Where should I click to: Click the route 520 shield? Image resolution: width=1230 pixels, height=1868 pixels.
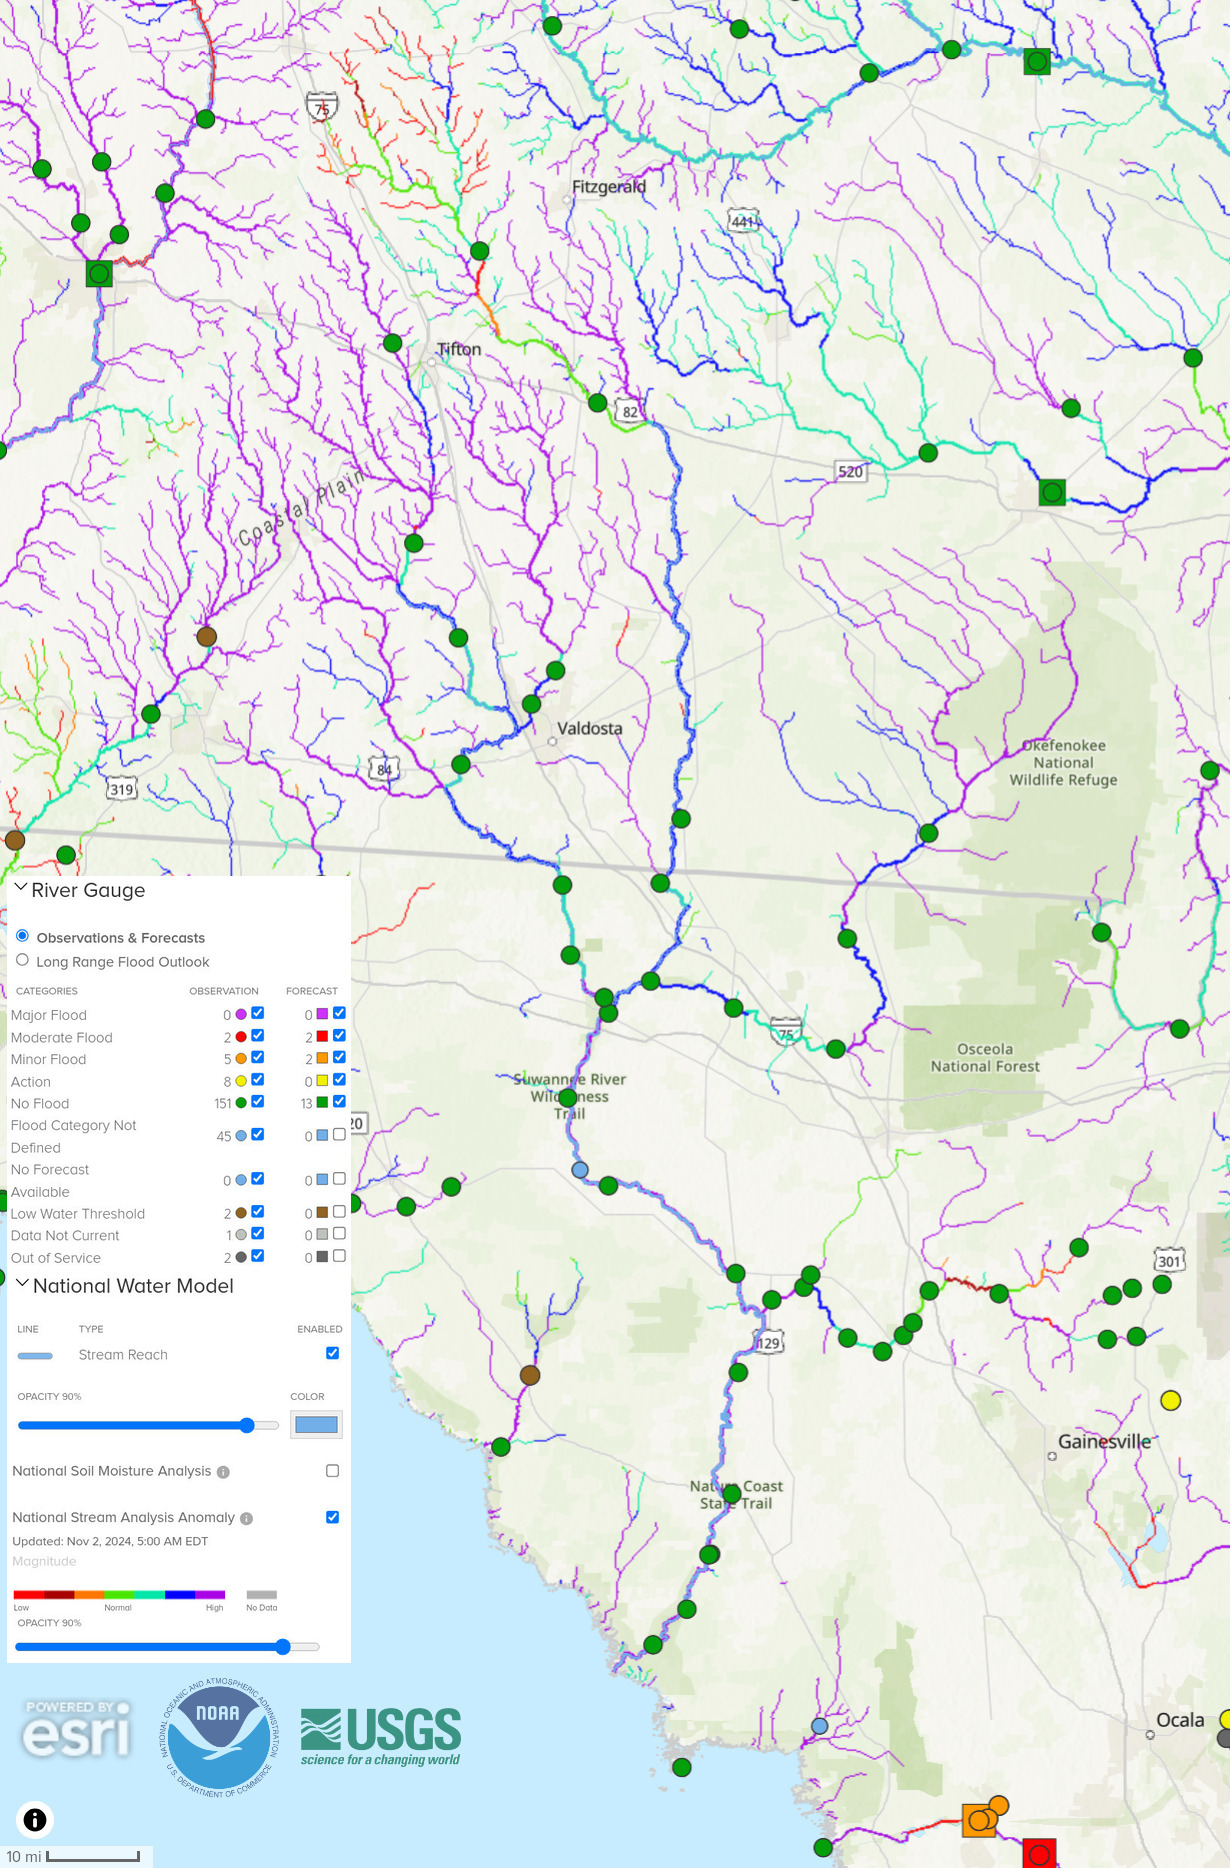pyautogui.click(x=851, y=471)
